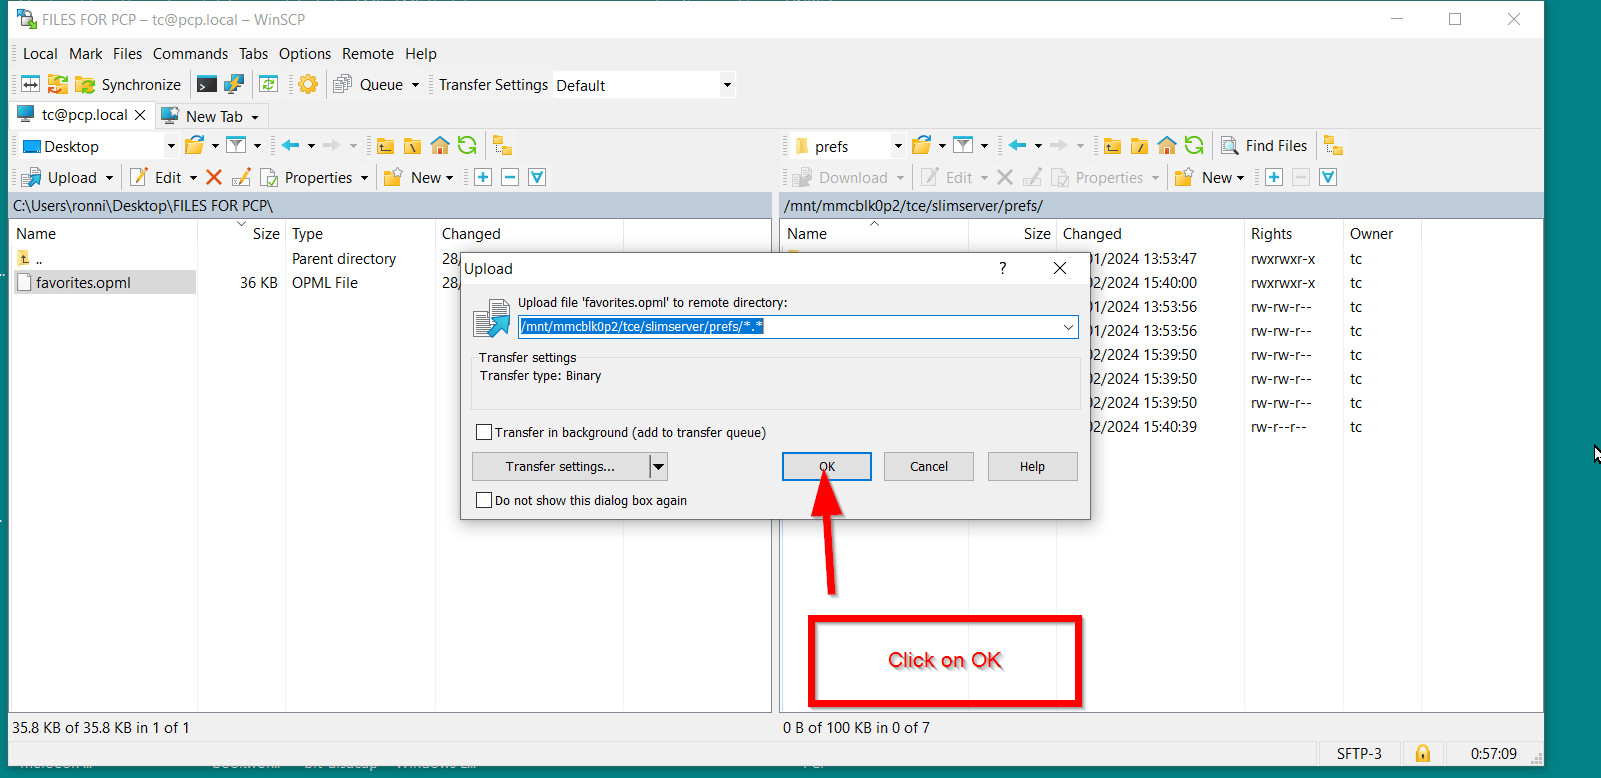This screenshot has height=778, width=1601.
Task: Click the local panel home directory icon
Action: click(x=439, y=146)
